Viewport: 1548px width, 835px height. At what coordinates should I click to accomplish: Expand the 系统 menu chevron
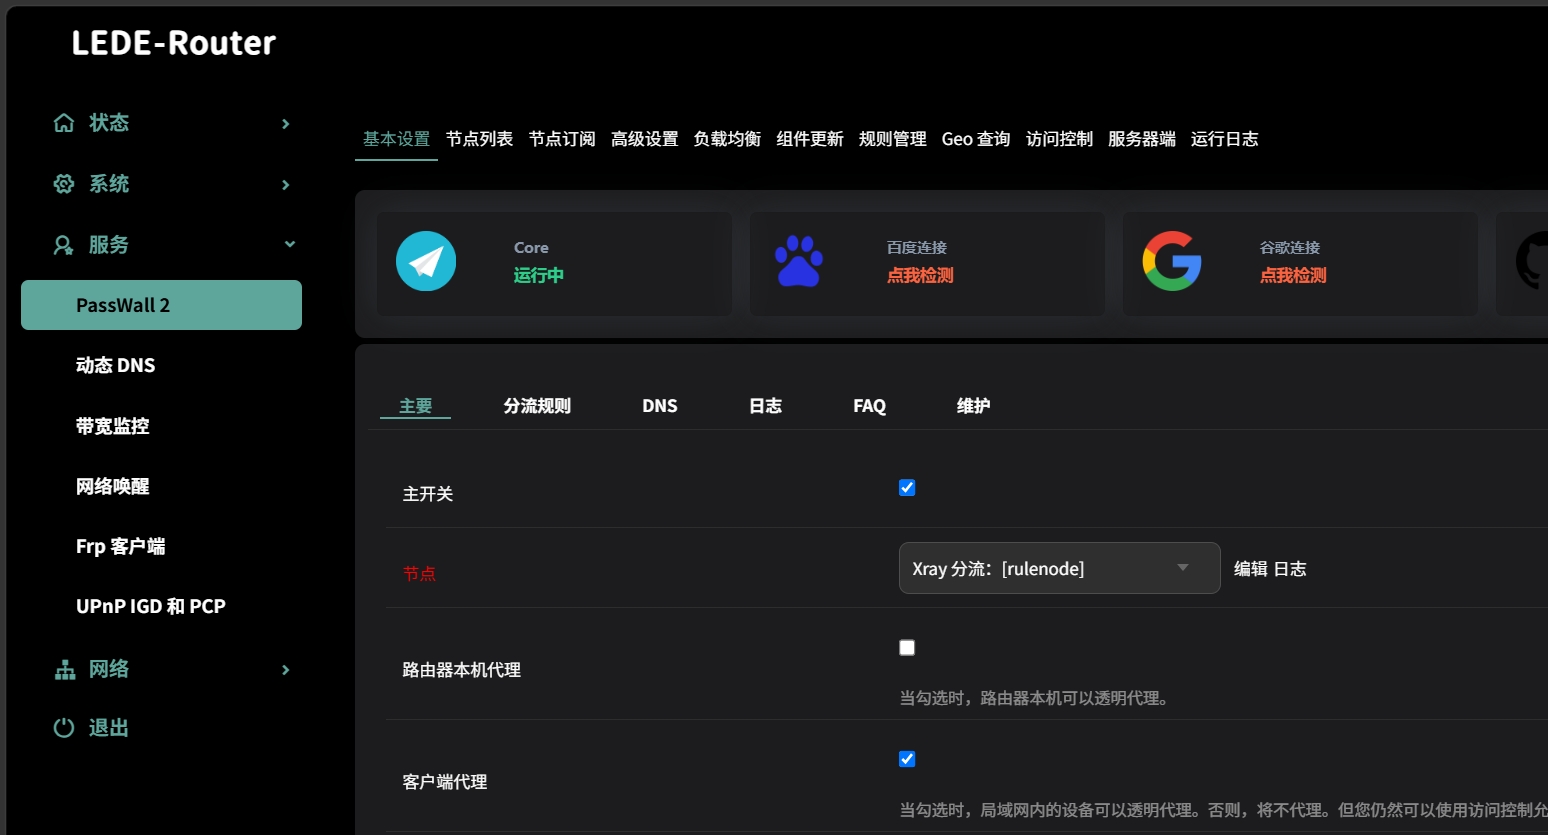[x=286, y=185]
